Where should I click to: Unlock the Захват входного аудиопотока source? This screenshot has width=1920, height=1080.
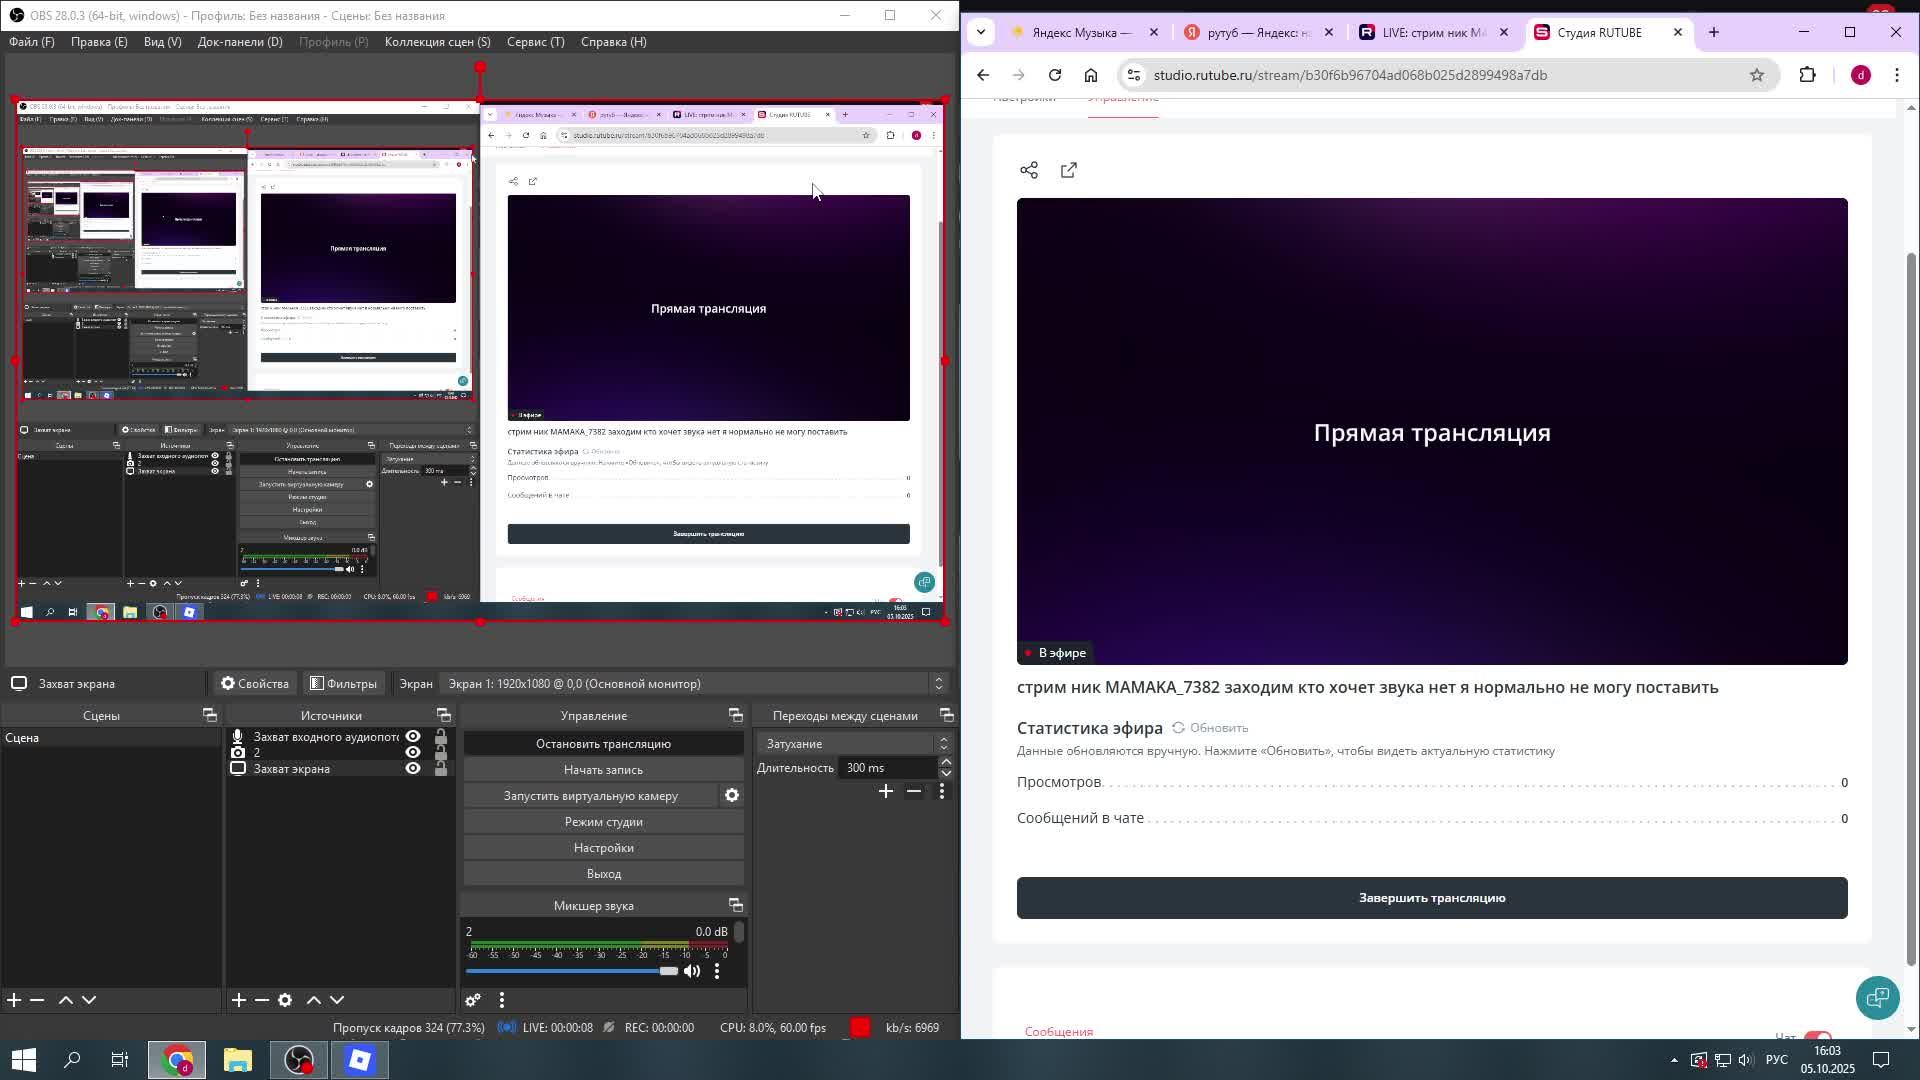coord(441,737)
